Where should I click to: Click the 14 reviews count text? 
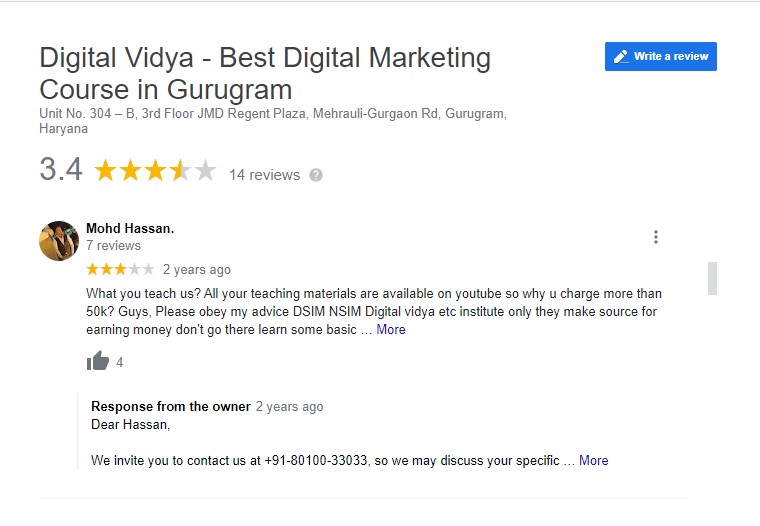[x=265, y=175]
